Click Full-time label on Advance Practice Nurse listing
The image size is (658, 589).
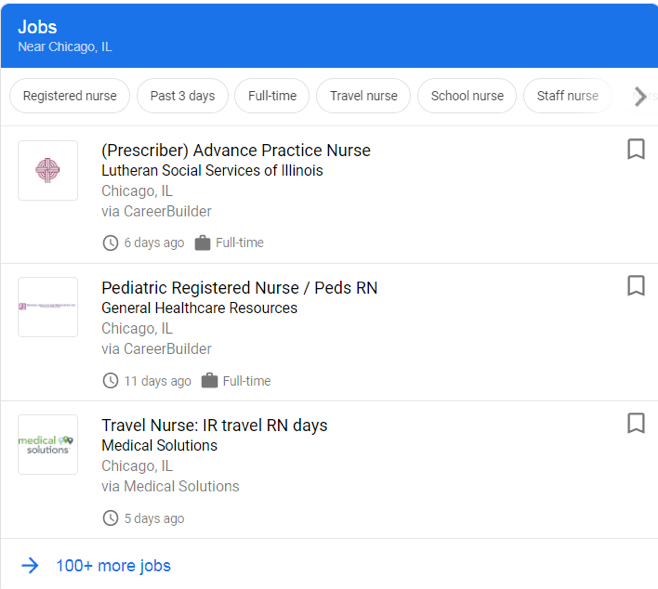point(240,242)
